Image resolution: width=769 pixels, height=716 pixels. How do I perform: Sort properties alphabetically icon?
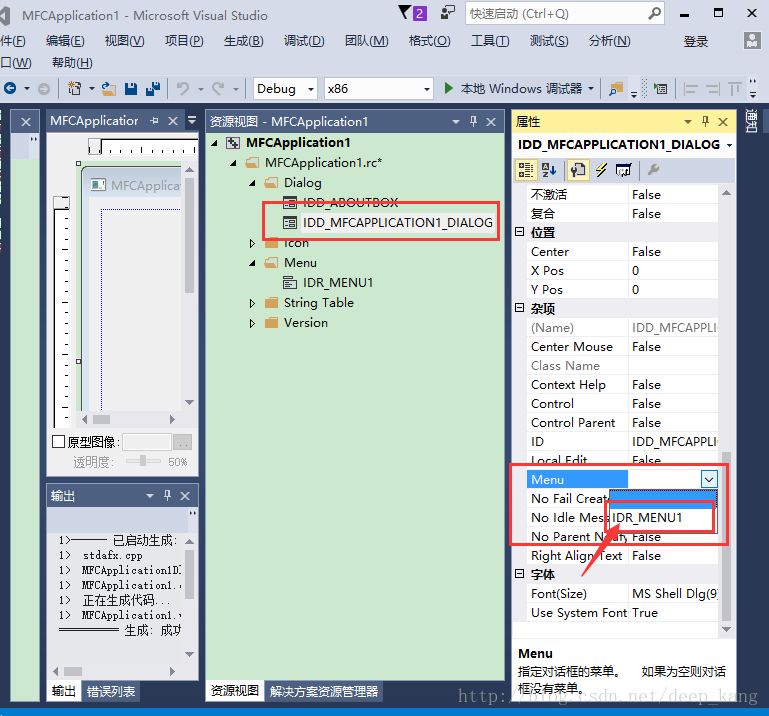tap(549, 170)
